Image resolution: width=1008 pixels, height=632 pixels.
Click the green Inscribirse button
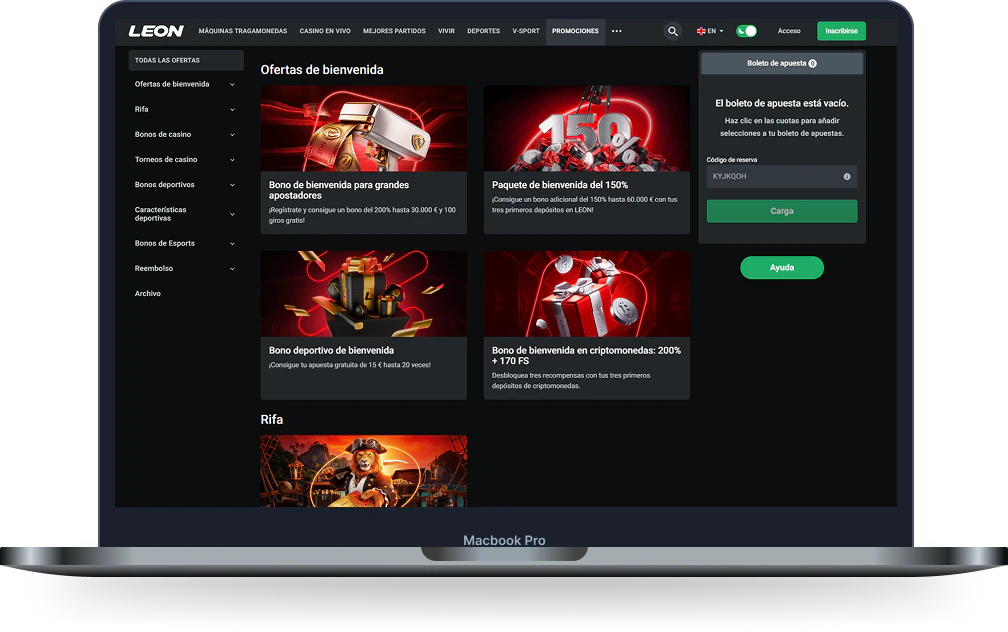841,31
